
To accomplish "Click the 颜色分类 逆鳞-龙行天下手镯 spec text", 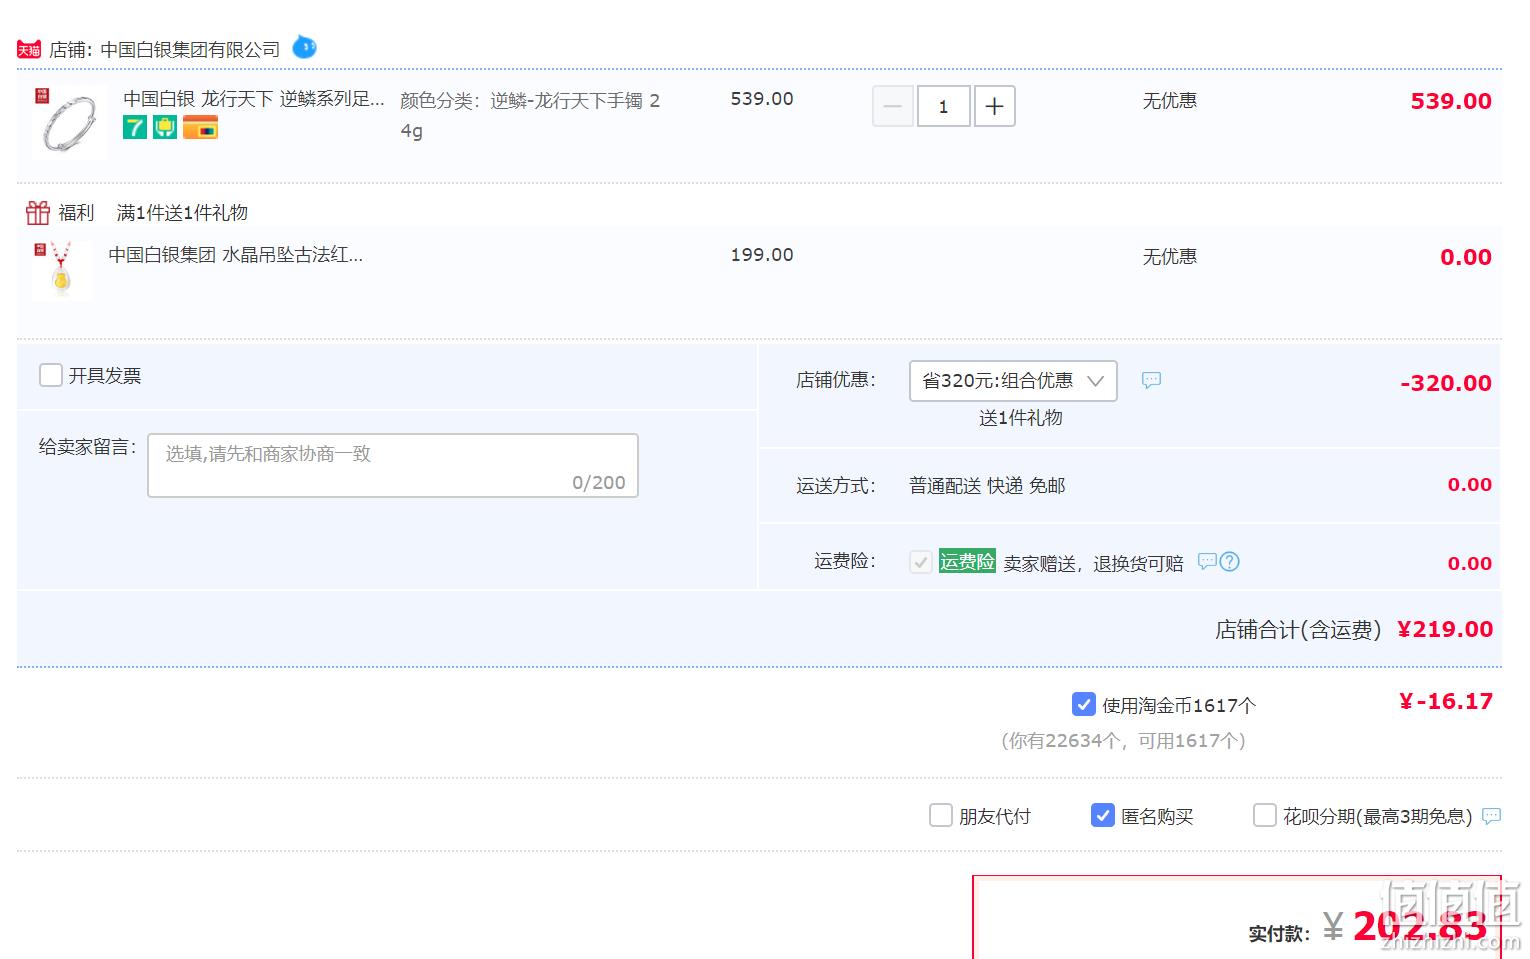I will point(530,115).
